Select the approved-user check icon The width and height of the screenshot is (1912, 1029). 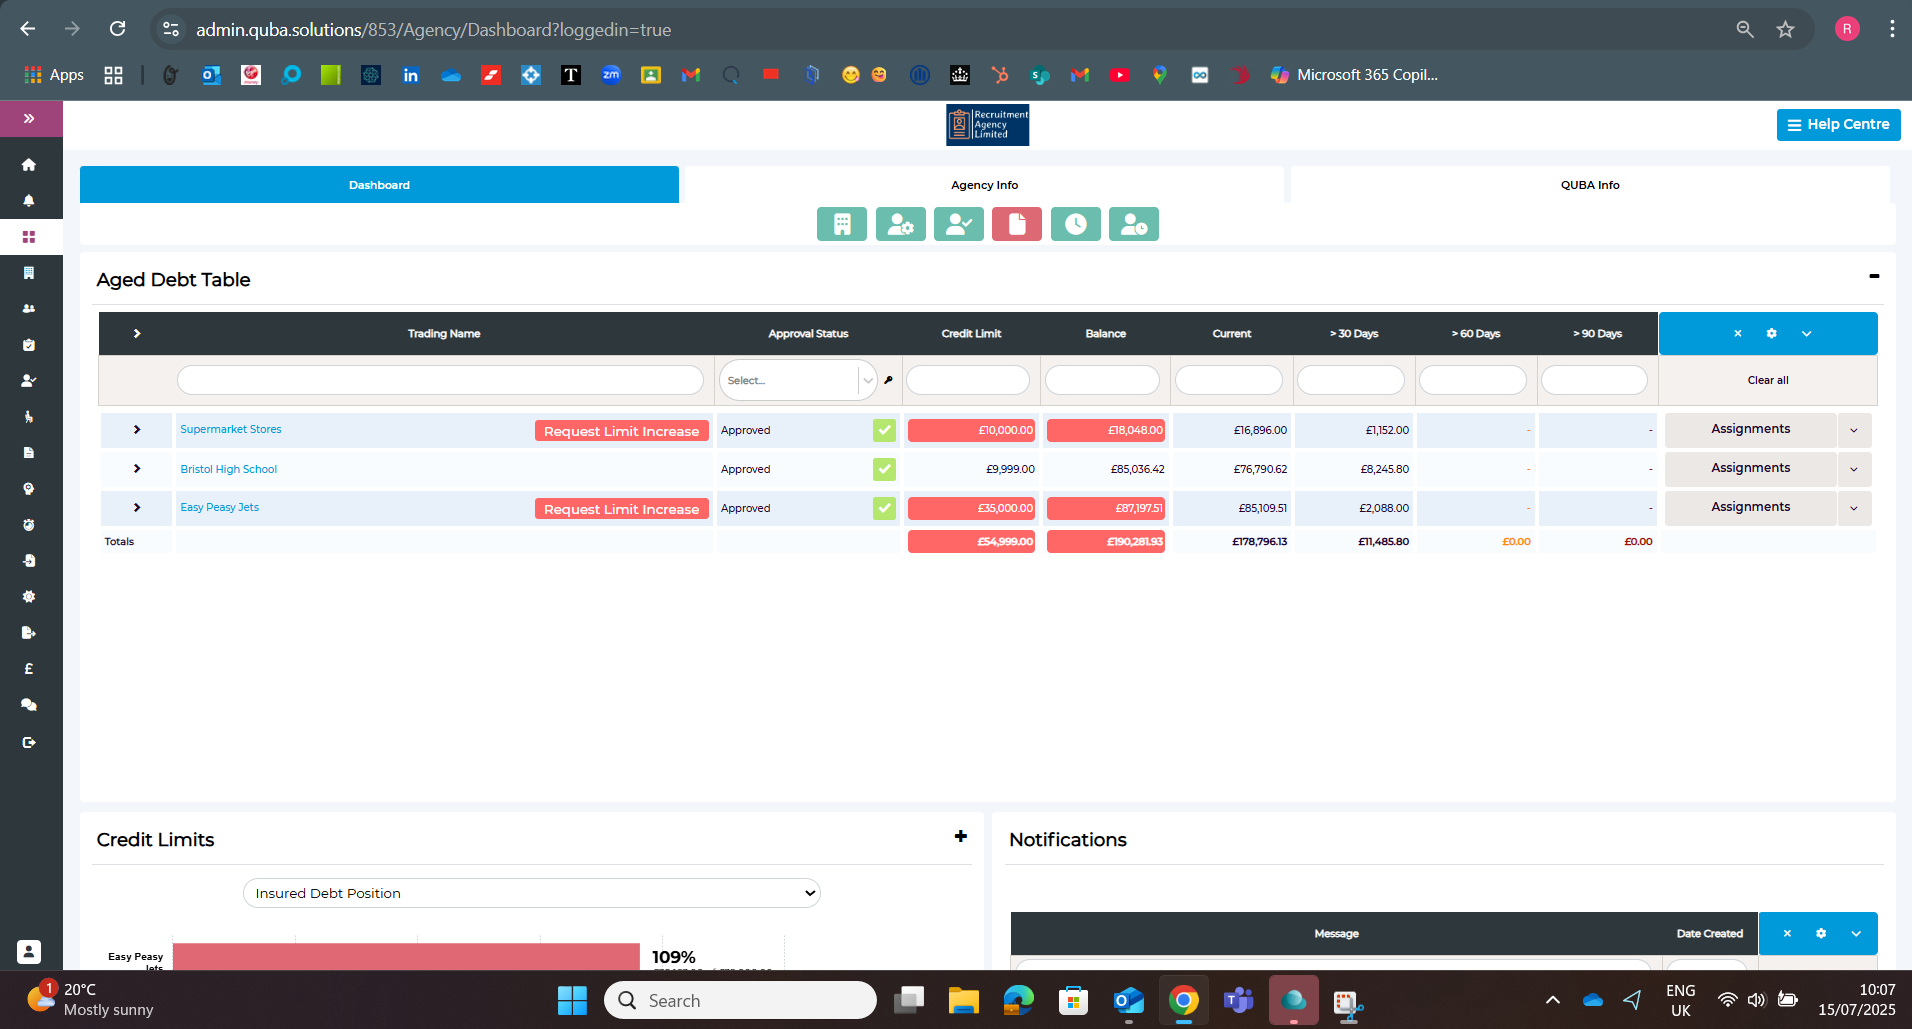tap(958, 224)
